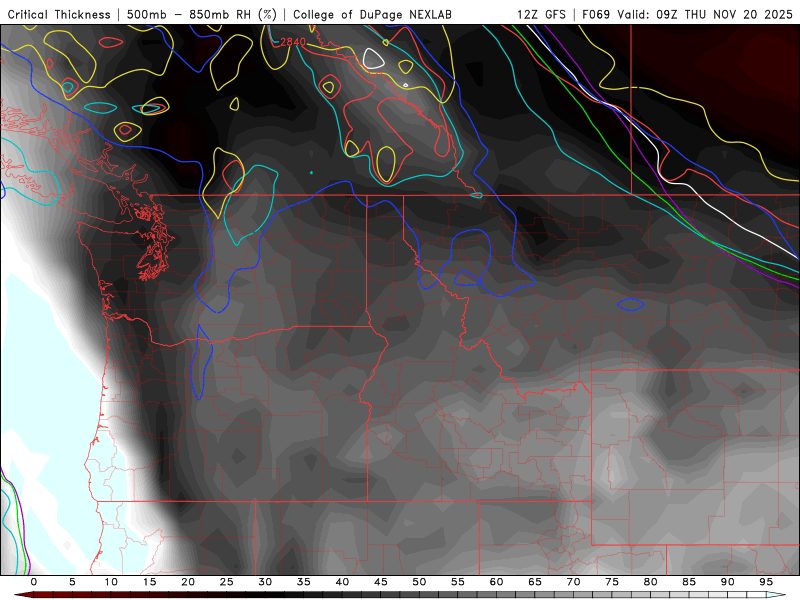800x600 pixels.
Task: Click the "60" tick on the humidity scale
Action: (x=496, y=582)
